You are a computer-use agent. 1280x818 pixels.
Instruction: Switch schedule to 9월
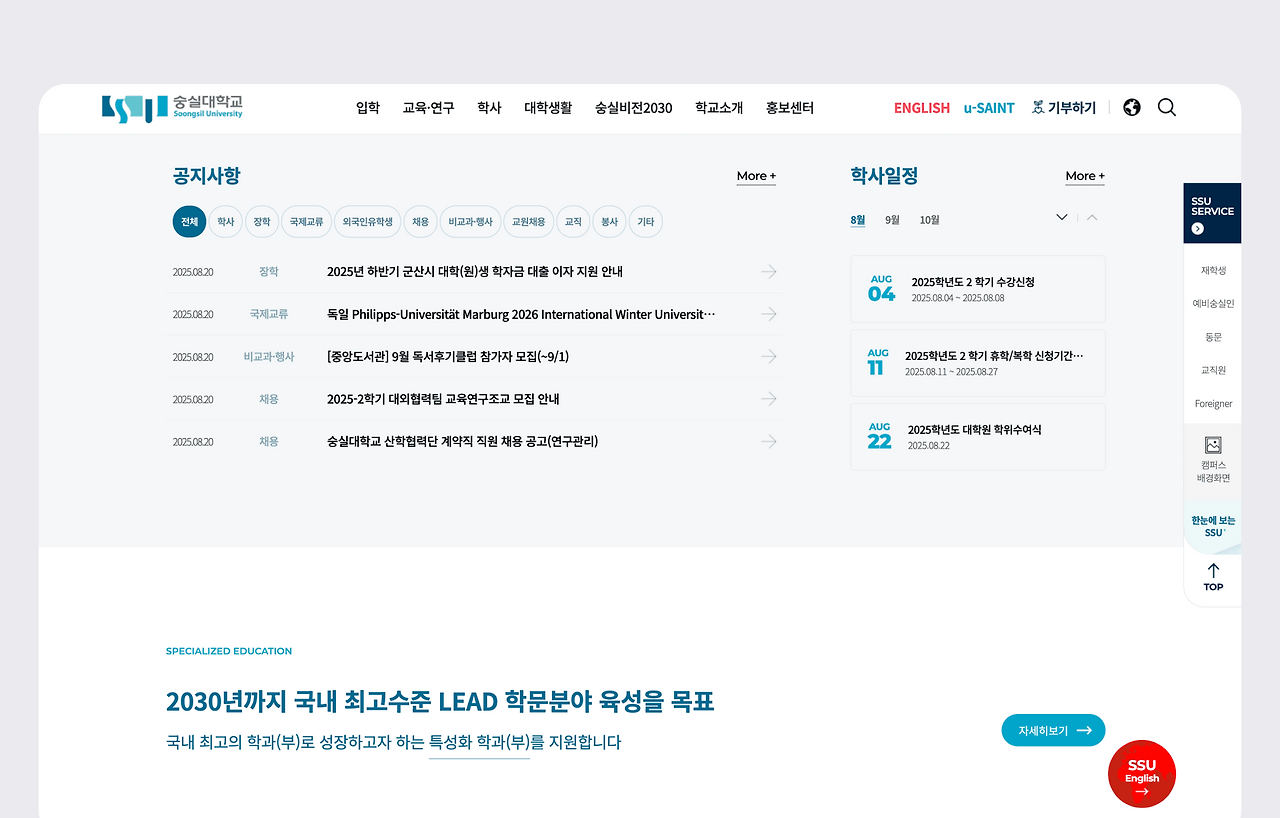892,219
